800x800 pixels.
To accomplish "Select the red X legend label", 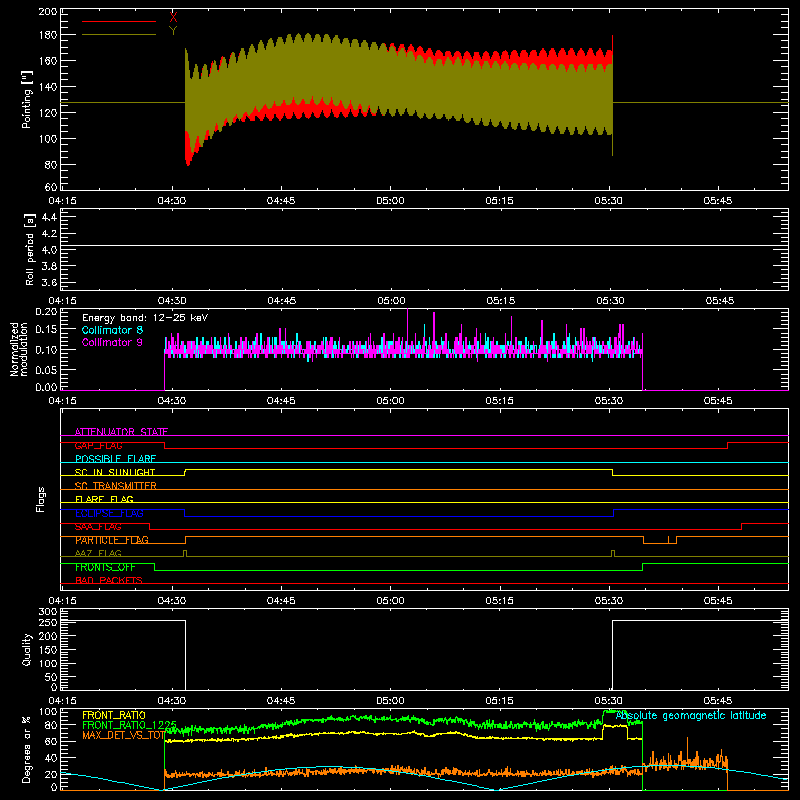I will pyautogui.click(x=173, y=18).
